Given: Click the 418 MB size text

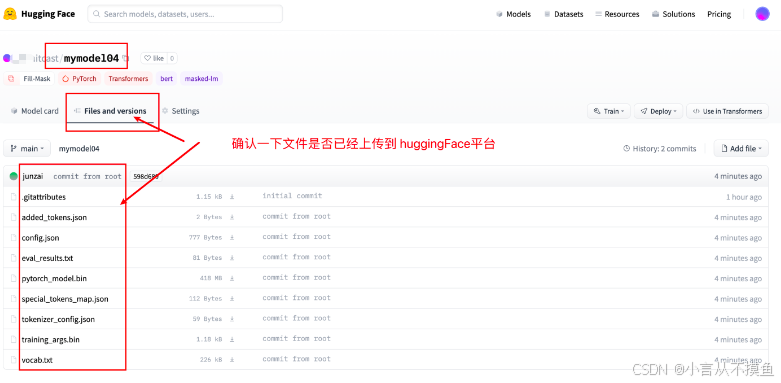Looking at the screenshot, I should point(211,278).
